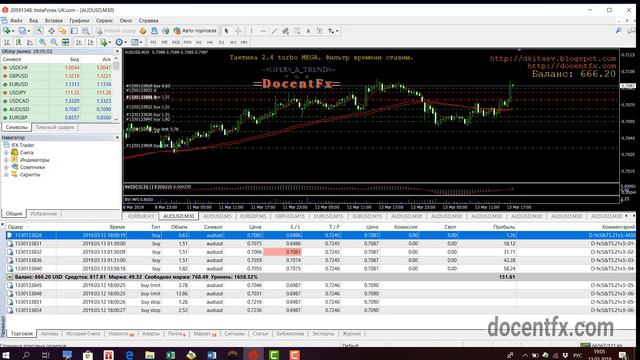Open the indicators list plus icon

[x=104, y=42]
